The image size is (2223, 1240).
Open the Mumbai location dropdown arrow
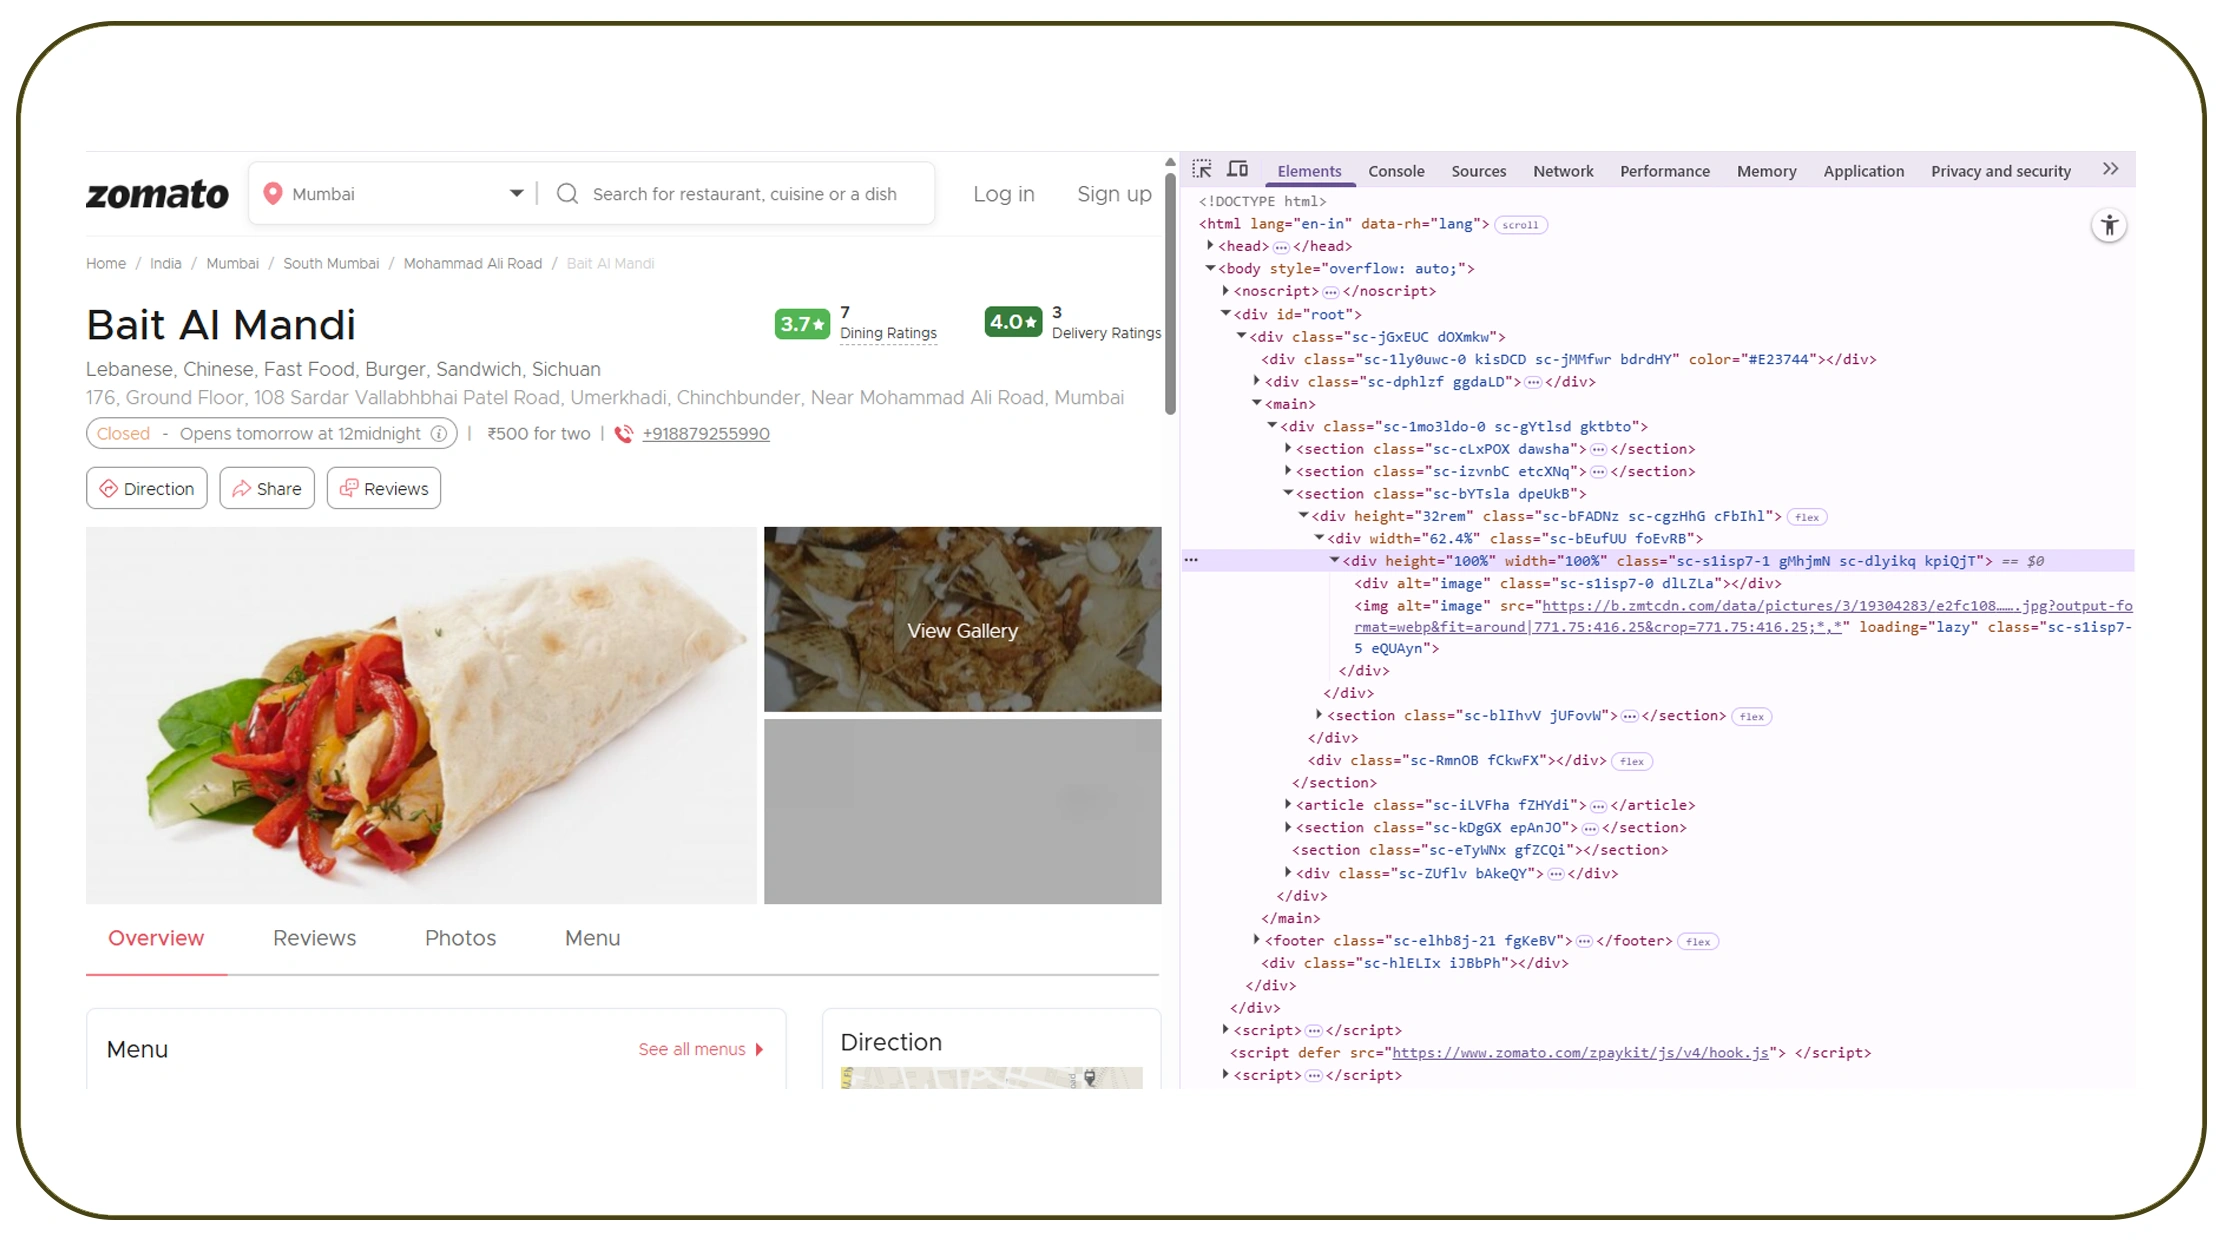(516, 193)
